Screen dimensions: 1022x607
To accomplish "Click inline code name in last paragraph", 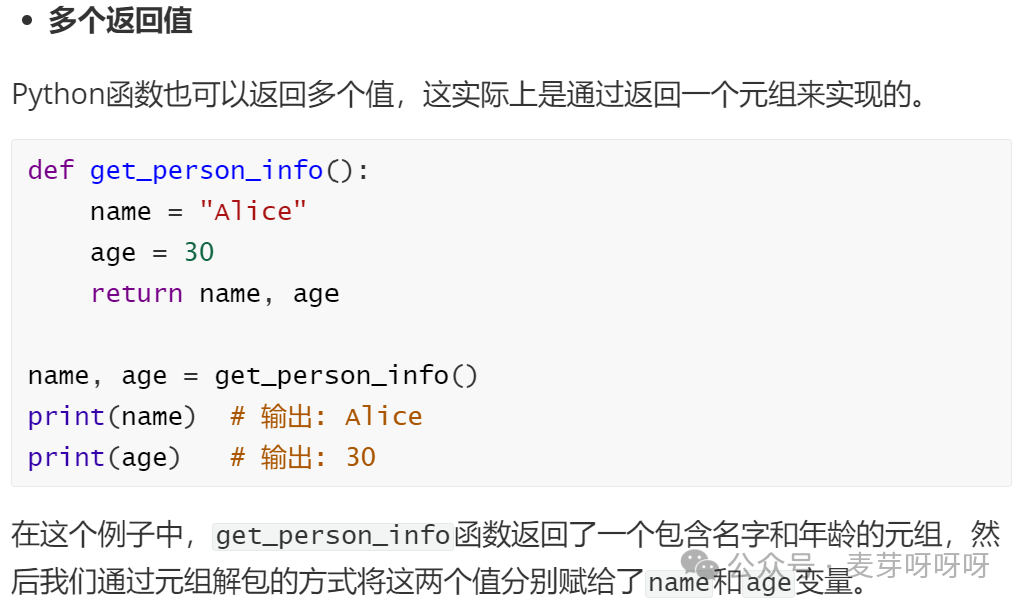I will click(x=679, y=582).
